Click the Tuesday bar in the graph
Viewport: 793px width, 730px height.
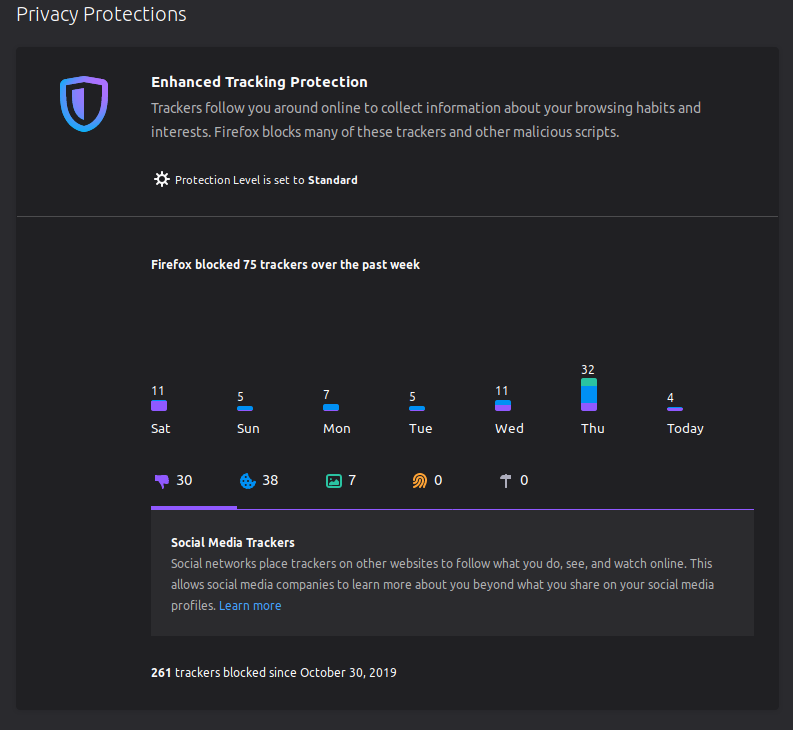[x=417, y=408]
